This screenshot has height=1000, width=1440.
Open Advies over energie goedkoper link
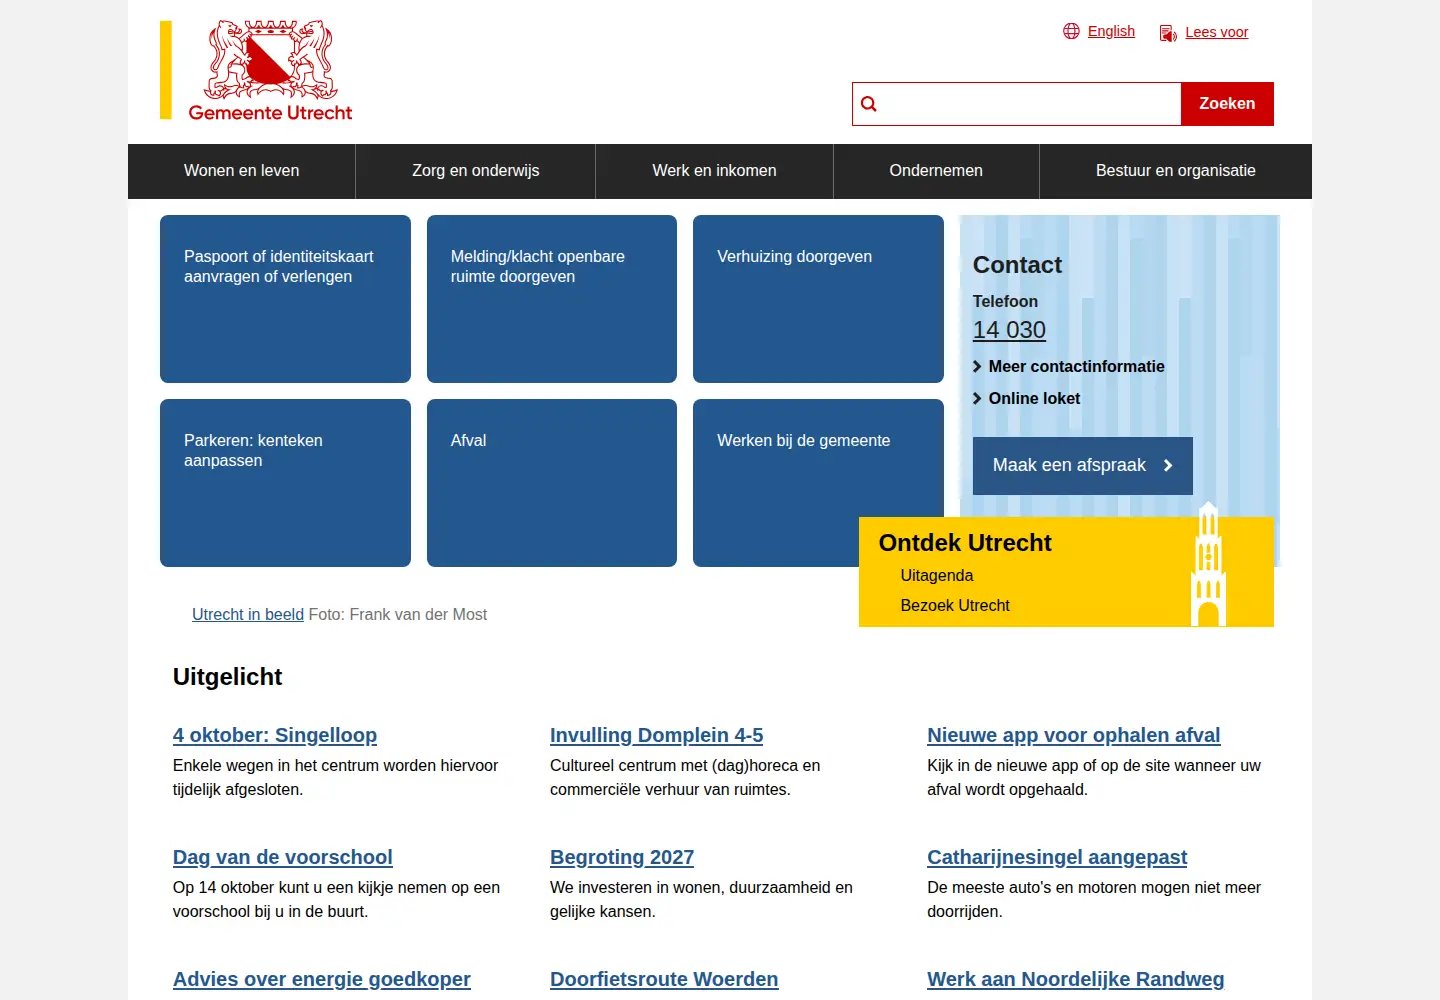click(322, 980)
